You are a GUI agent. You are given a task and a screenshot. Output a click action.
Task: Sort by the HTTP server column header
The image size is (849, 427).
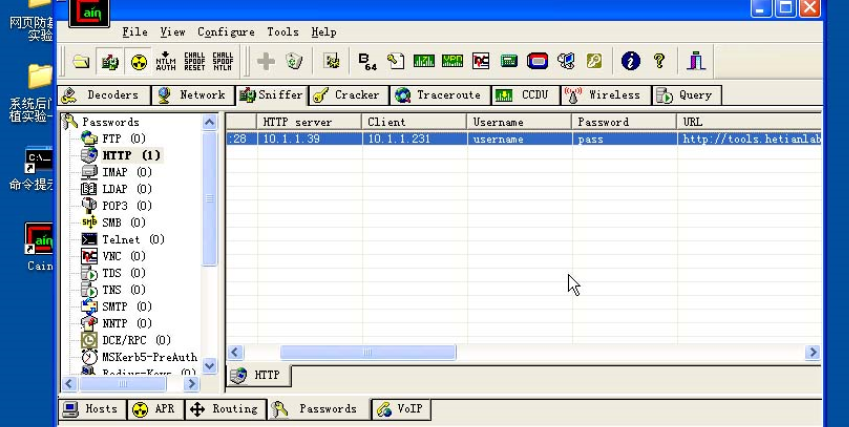pos(309,122)
